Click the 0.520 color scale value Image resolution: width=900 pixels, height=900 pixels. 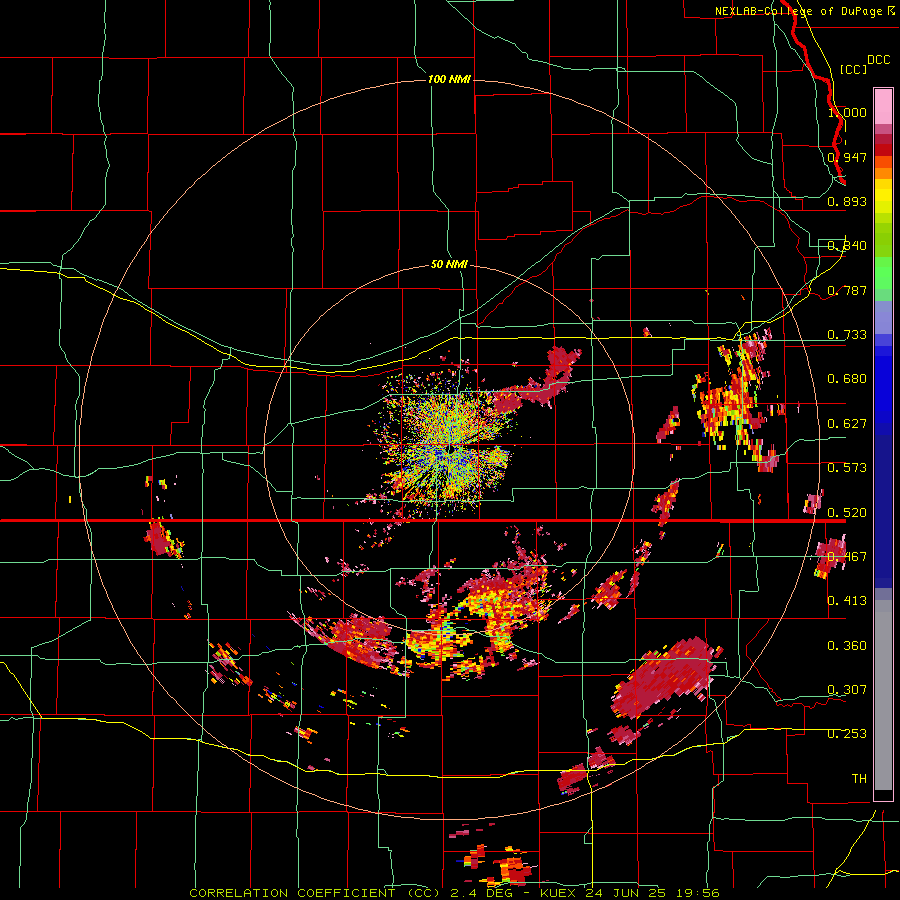[x=847, y=513]
